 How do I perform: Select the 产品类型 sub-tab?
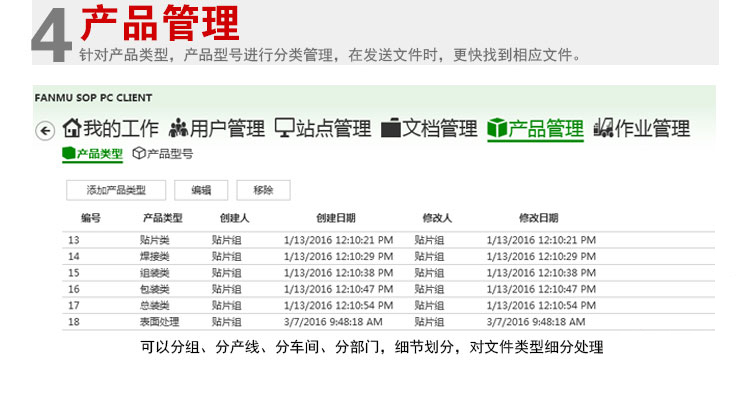click(92, 154)
